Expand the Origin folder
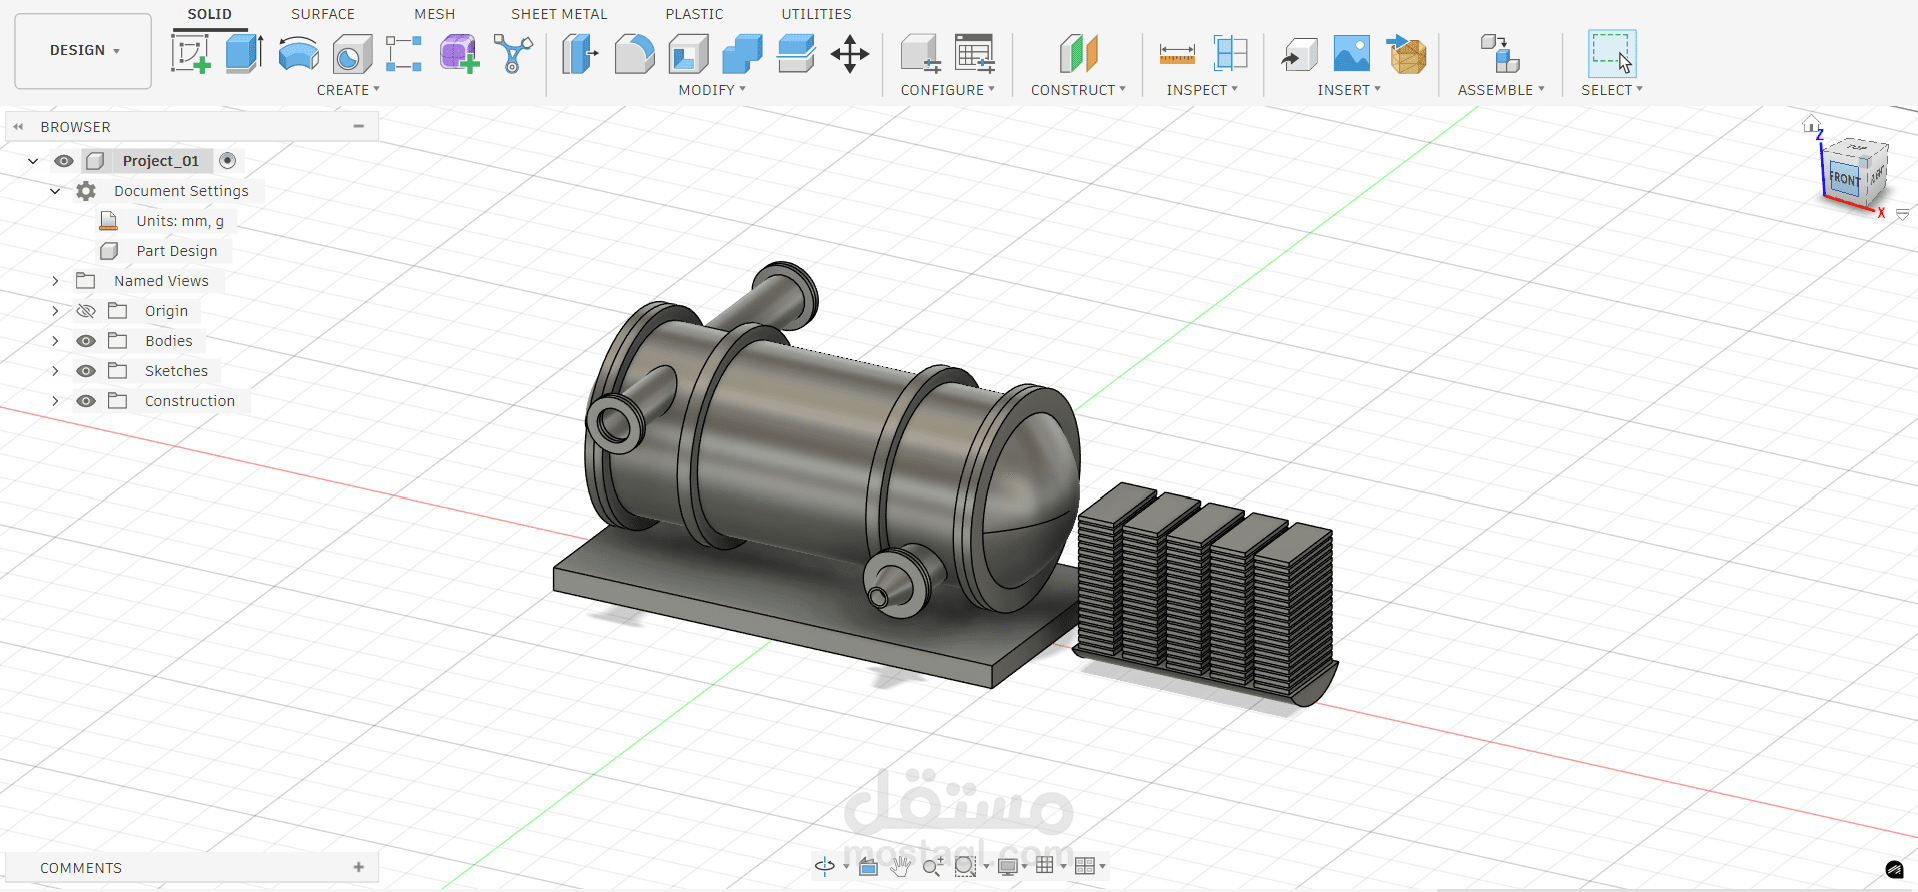Screen dimensions: 1918x892 point(55,311)
